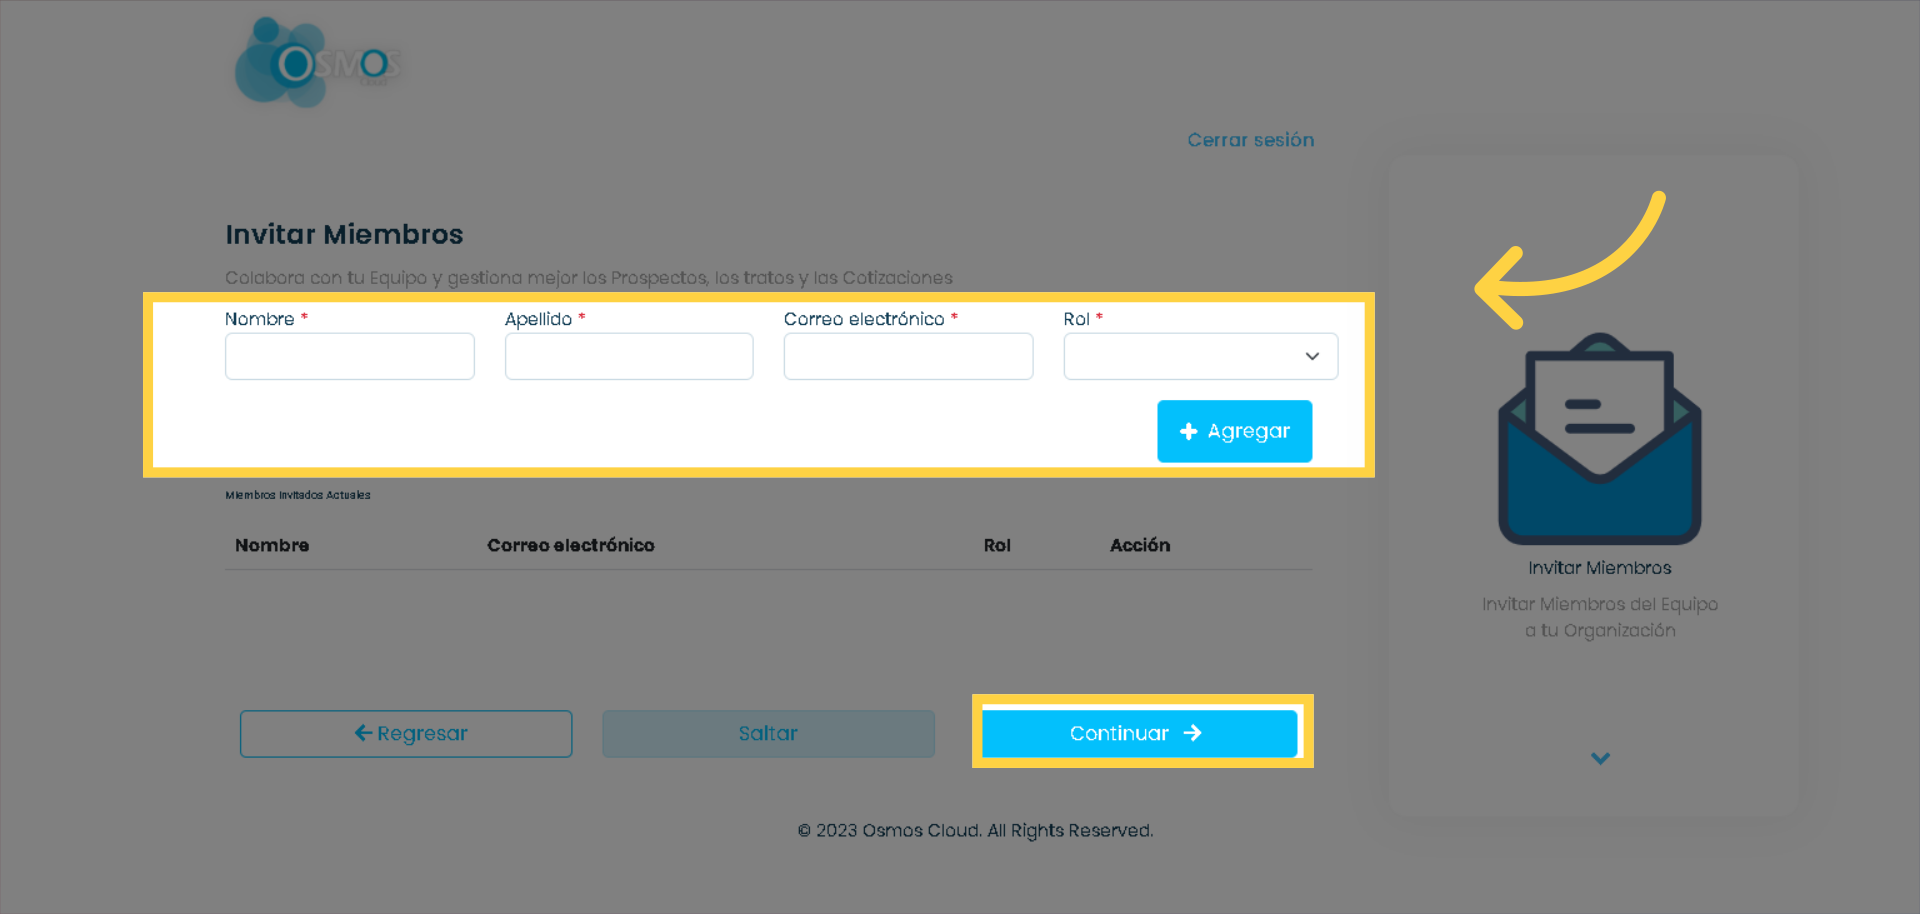
Task: Click the Saltar button
Action: pyautogui.click(x=768, y=733)
